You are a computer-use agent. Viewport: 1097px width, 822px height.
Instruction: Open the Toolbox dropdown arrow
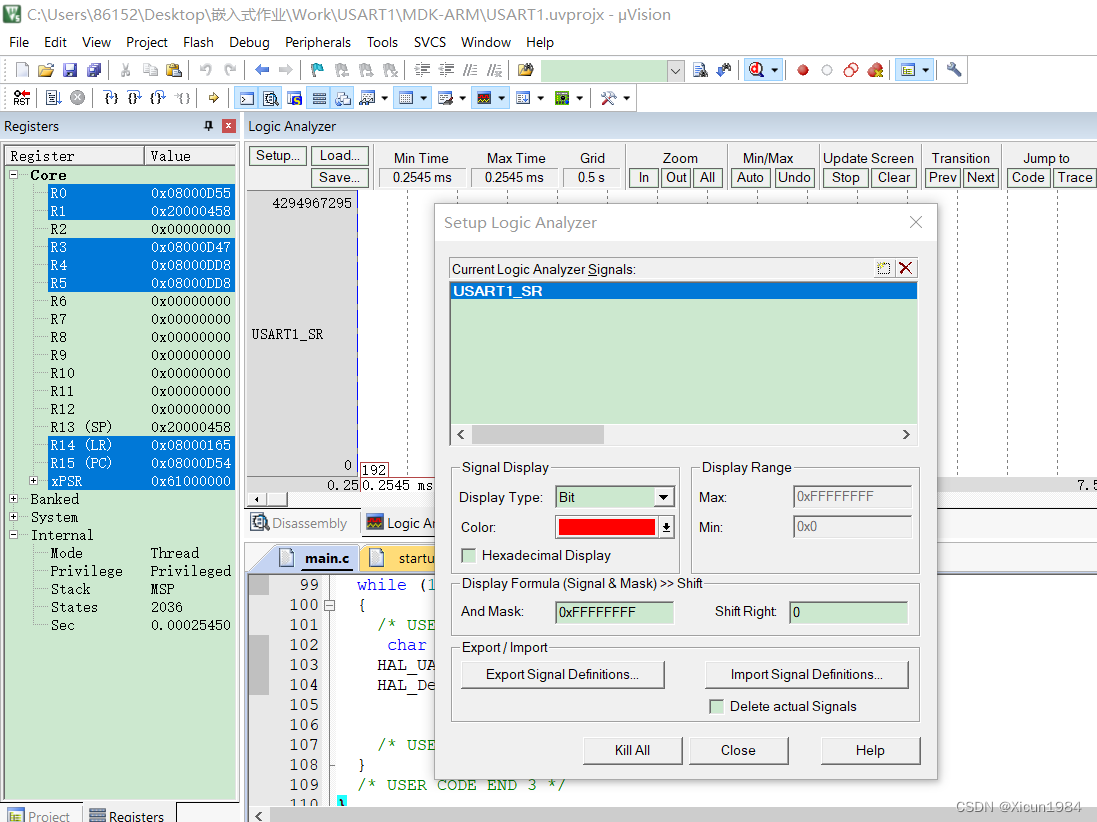click(x=626, y=99)
